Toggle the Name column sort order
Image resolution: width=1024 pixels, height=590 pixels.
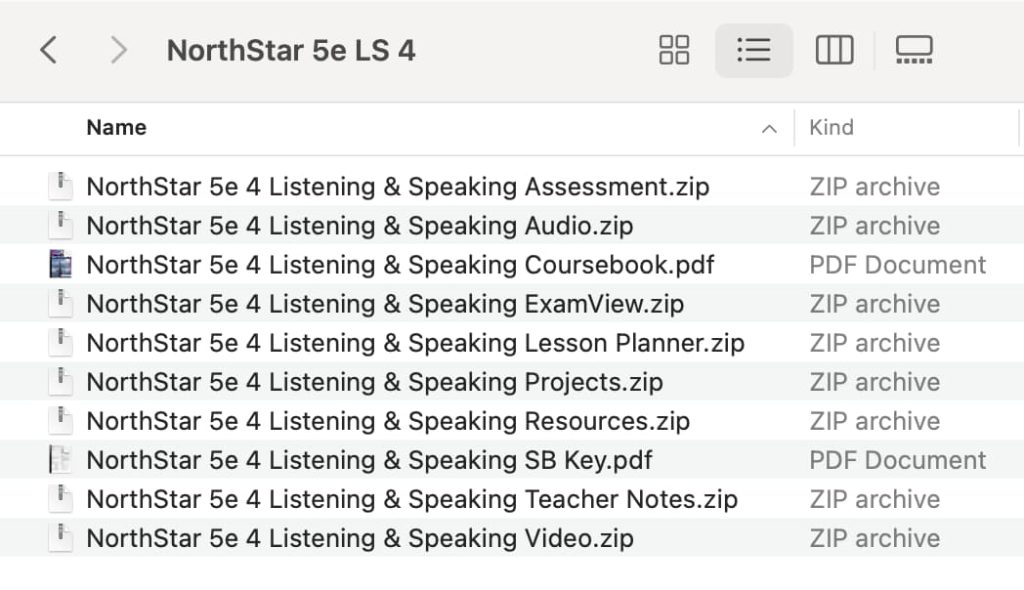[x=116, y=127]
